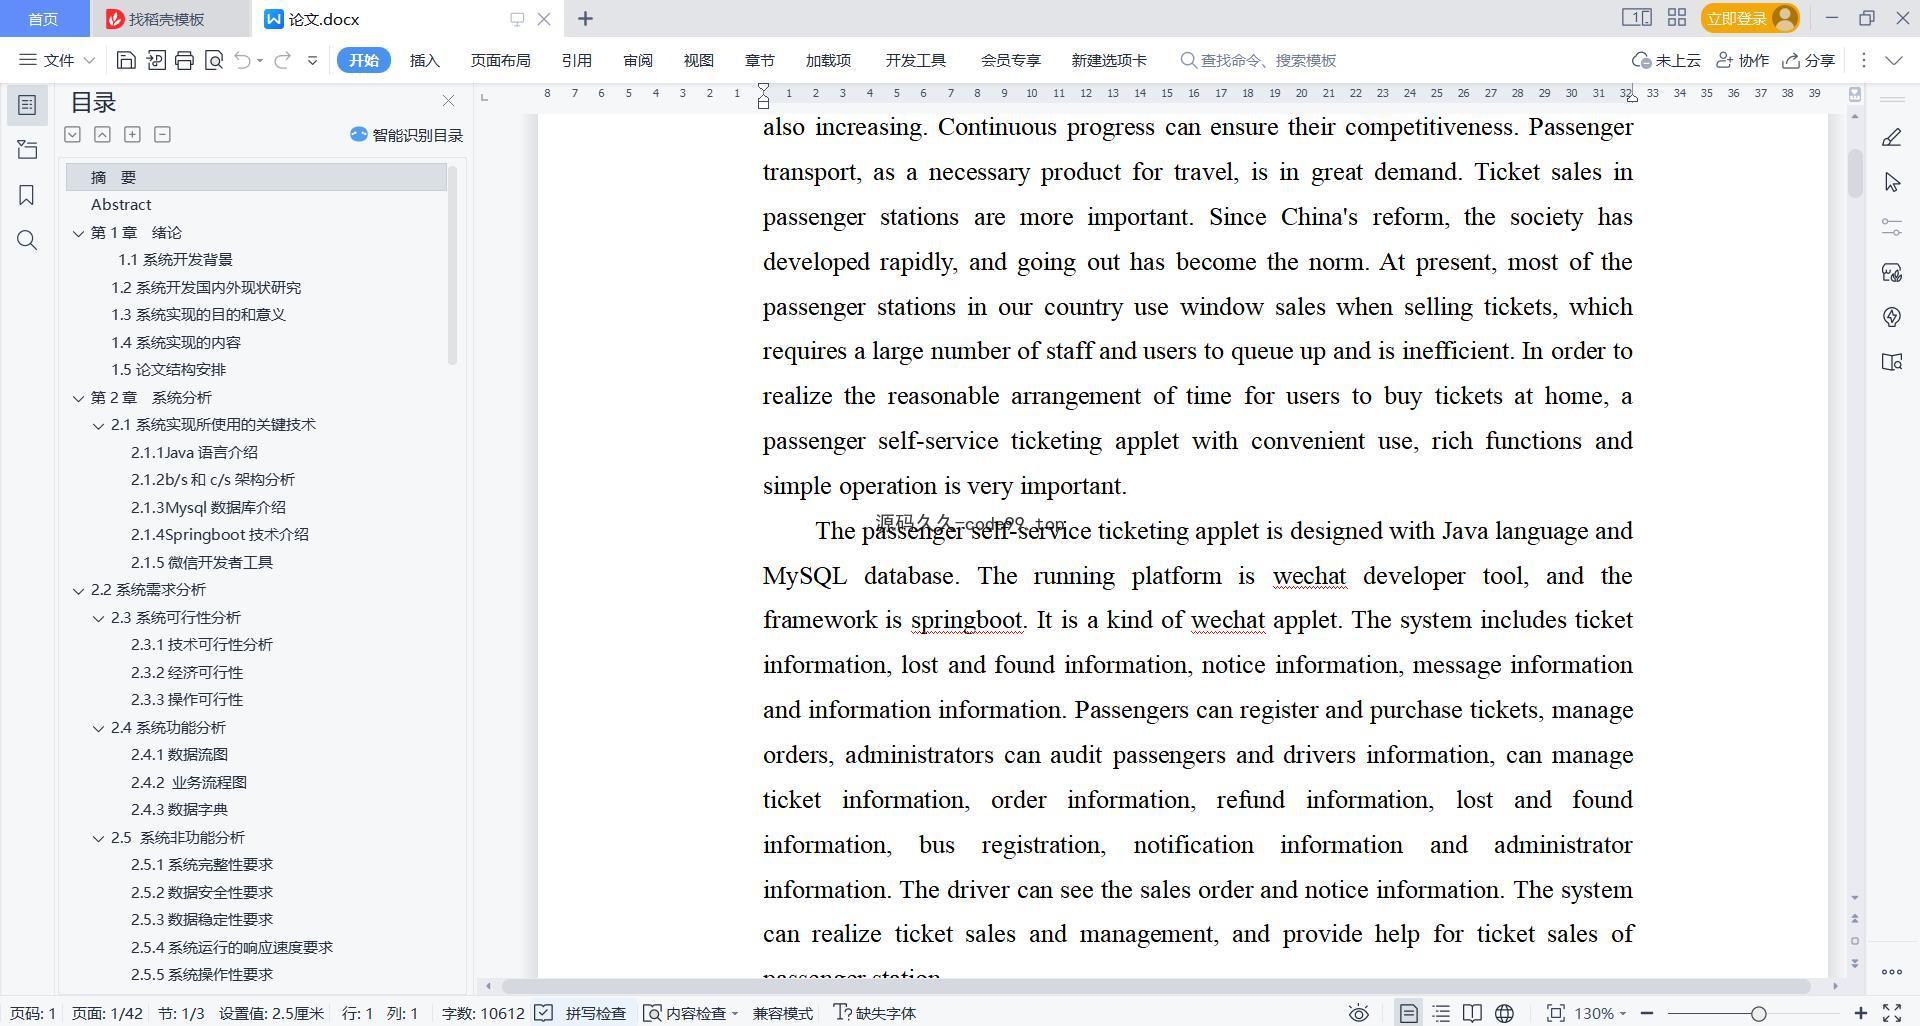Click the Print icon in quick toolbar
Image resolution: width=1920 pixels, height=1026 pixels.
(184, 60)
